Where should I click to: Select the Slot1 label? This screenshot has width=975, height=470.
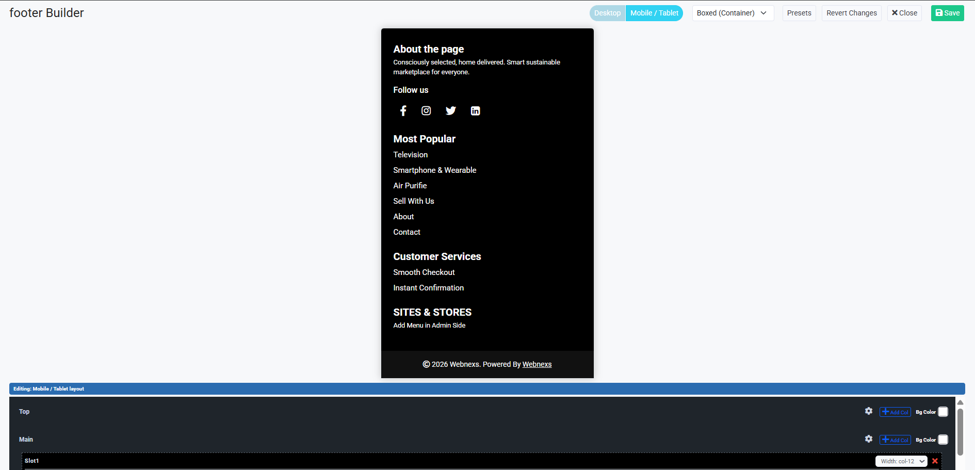32,461
